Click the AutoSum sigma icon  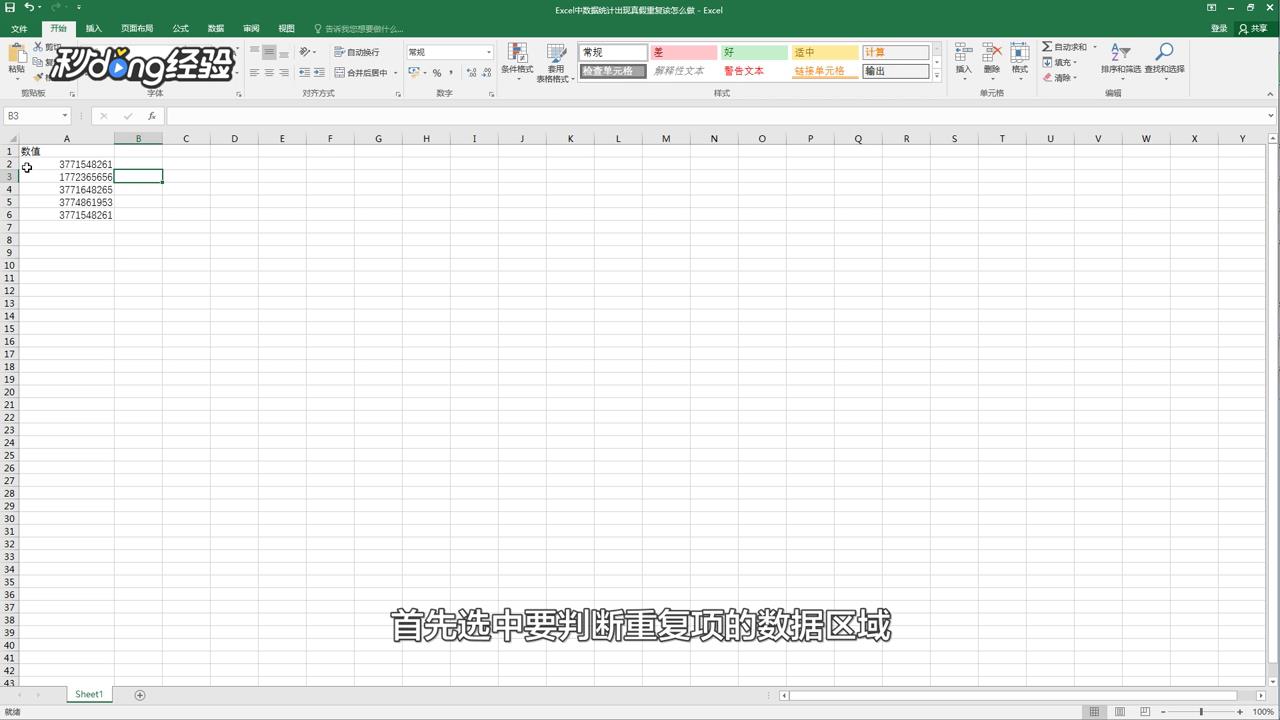click(1047, 47)
